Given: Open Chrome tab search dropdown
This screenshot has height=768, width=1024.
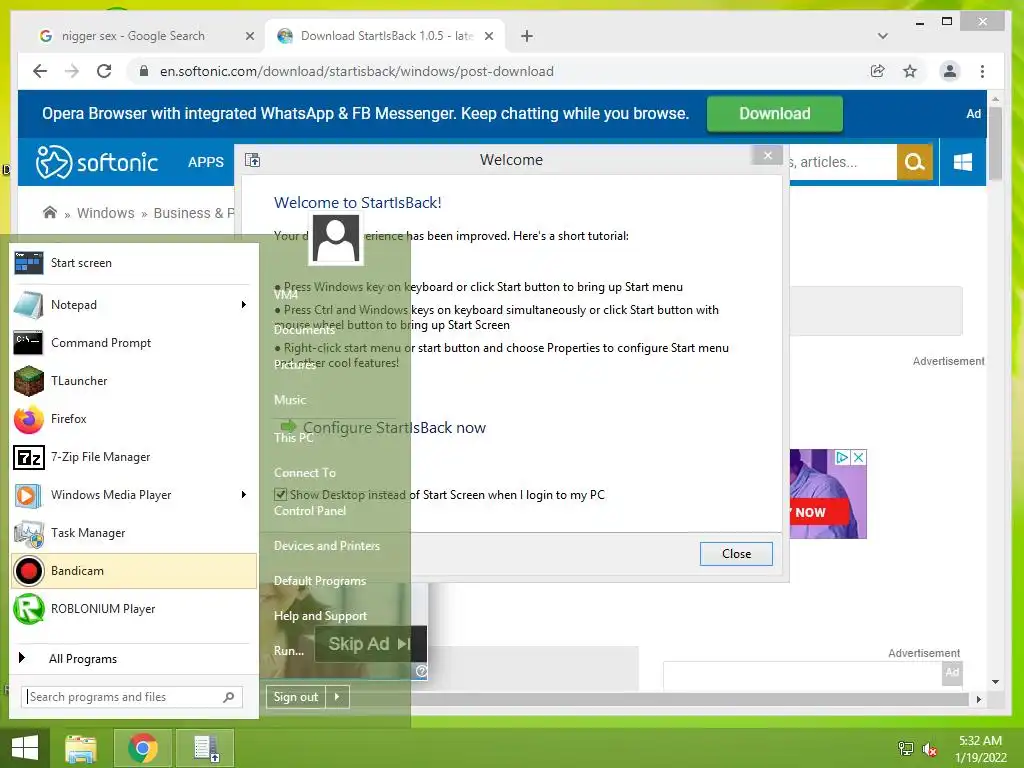Looking at the screenshot, I should pos(883,36).
